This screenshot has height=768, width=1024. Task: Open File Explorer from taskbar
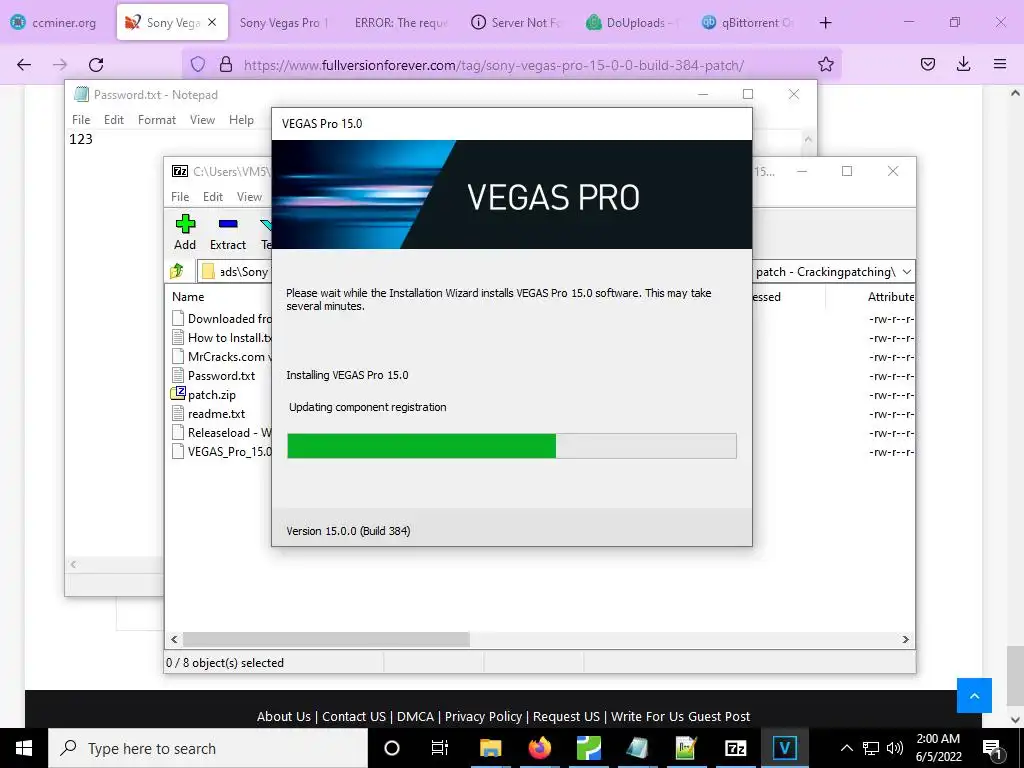[490, 748]
